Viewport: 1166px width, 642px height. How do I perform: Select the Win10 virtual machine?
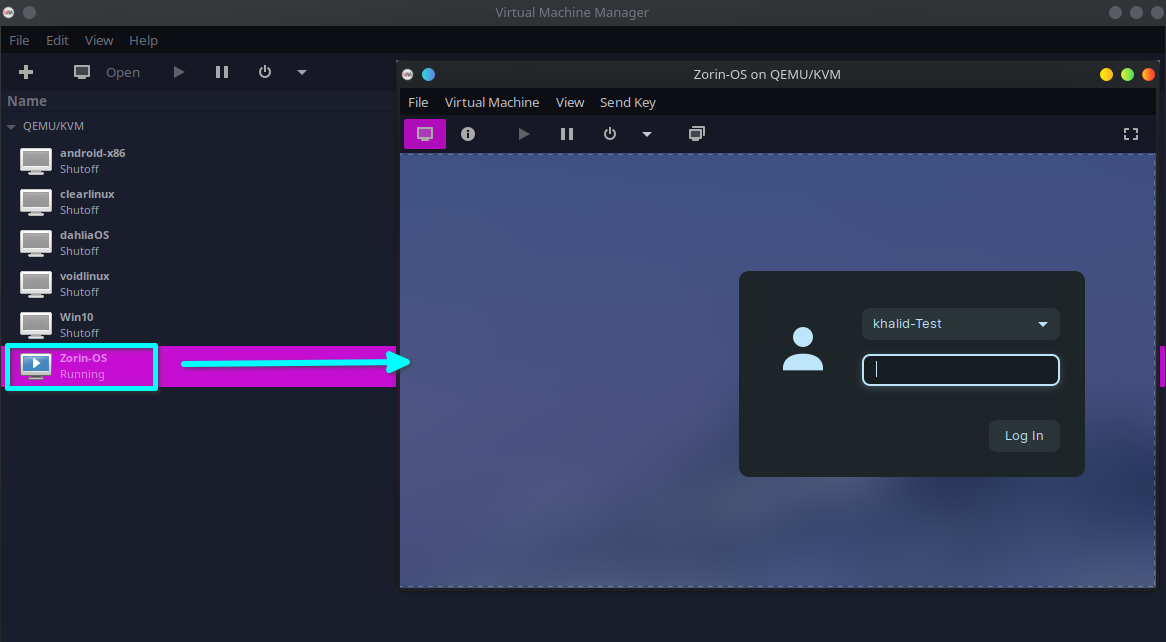point(77,324)
